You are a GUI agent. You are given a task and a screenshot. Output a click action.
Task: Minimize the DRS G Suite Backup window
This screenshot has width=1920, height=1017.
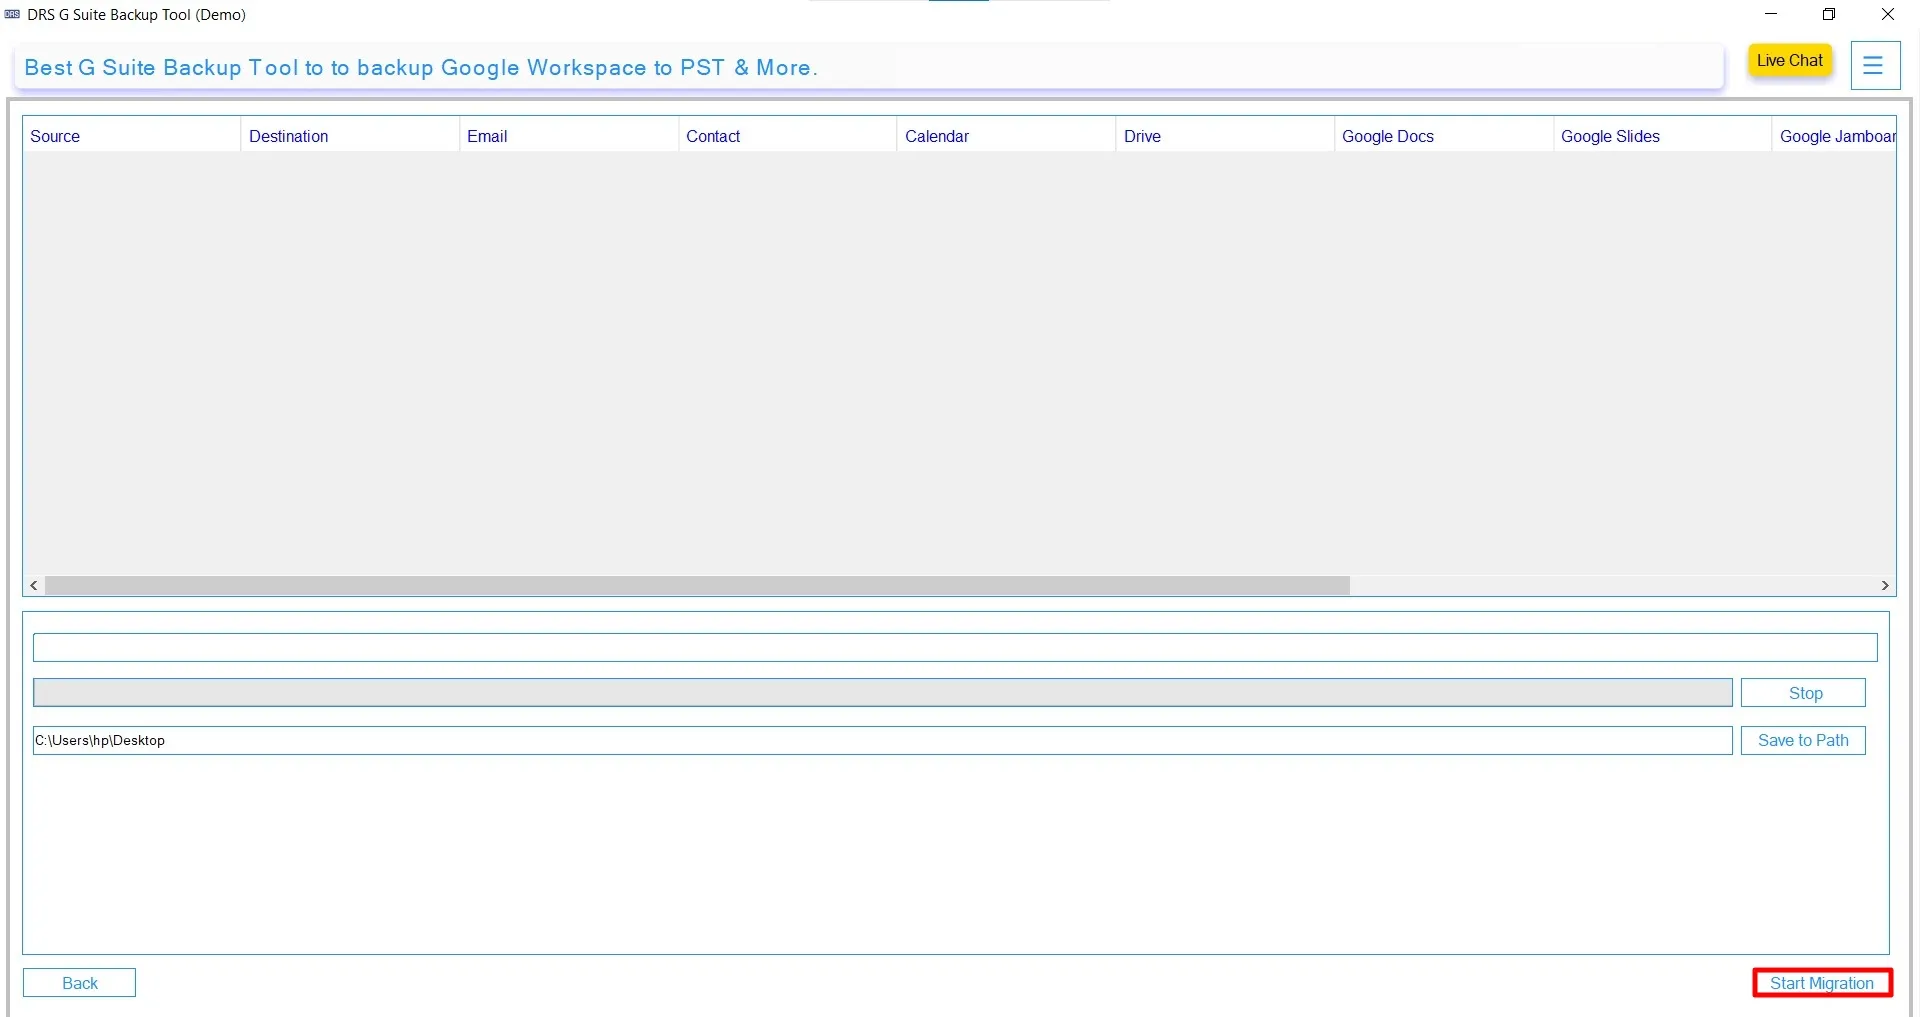[x=1772, y=15]
